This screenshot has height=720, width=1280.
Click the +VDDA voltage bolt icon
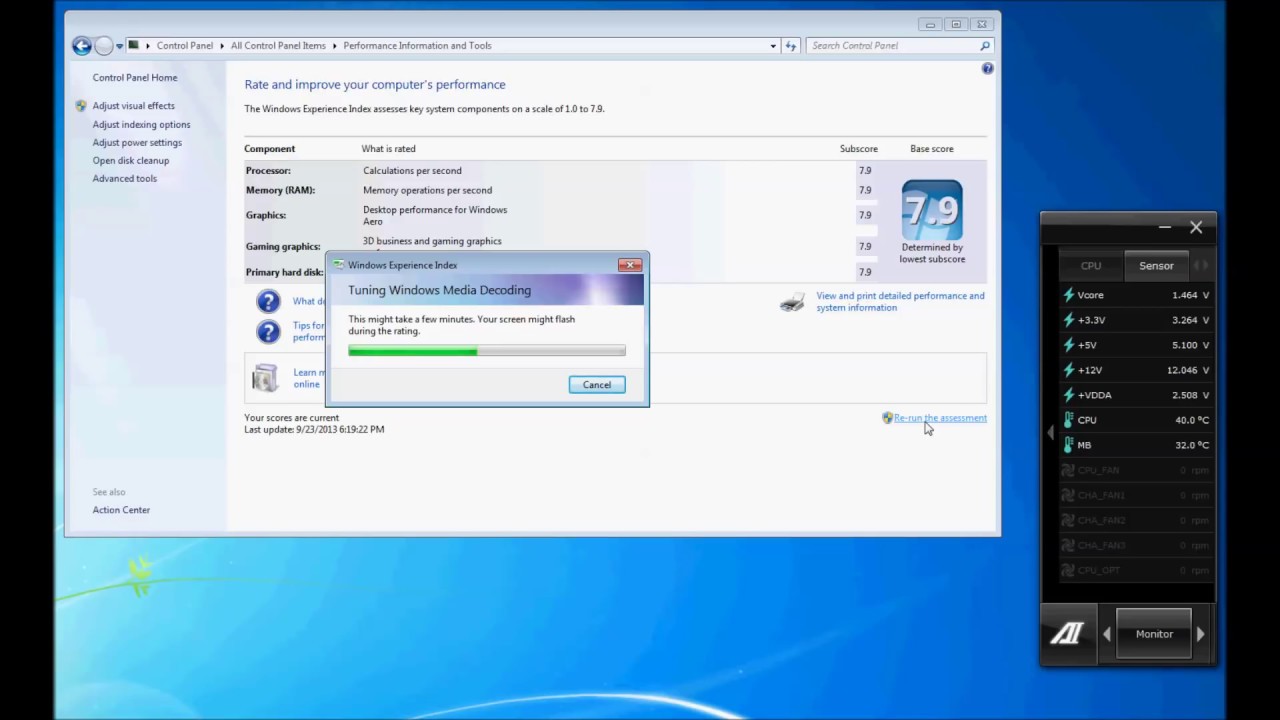point(1068,395)
